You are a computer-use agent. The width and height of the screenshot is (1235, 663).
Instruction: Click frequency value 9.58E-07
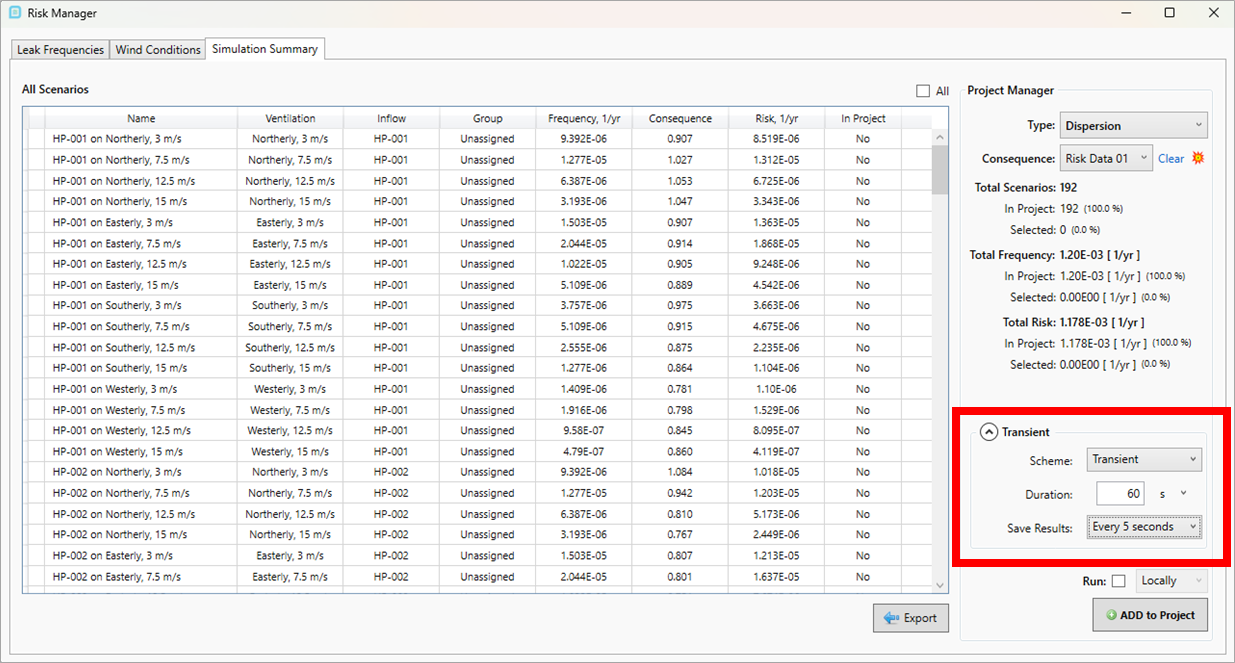pyautogui.click(x=584, y=431)
